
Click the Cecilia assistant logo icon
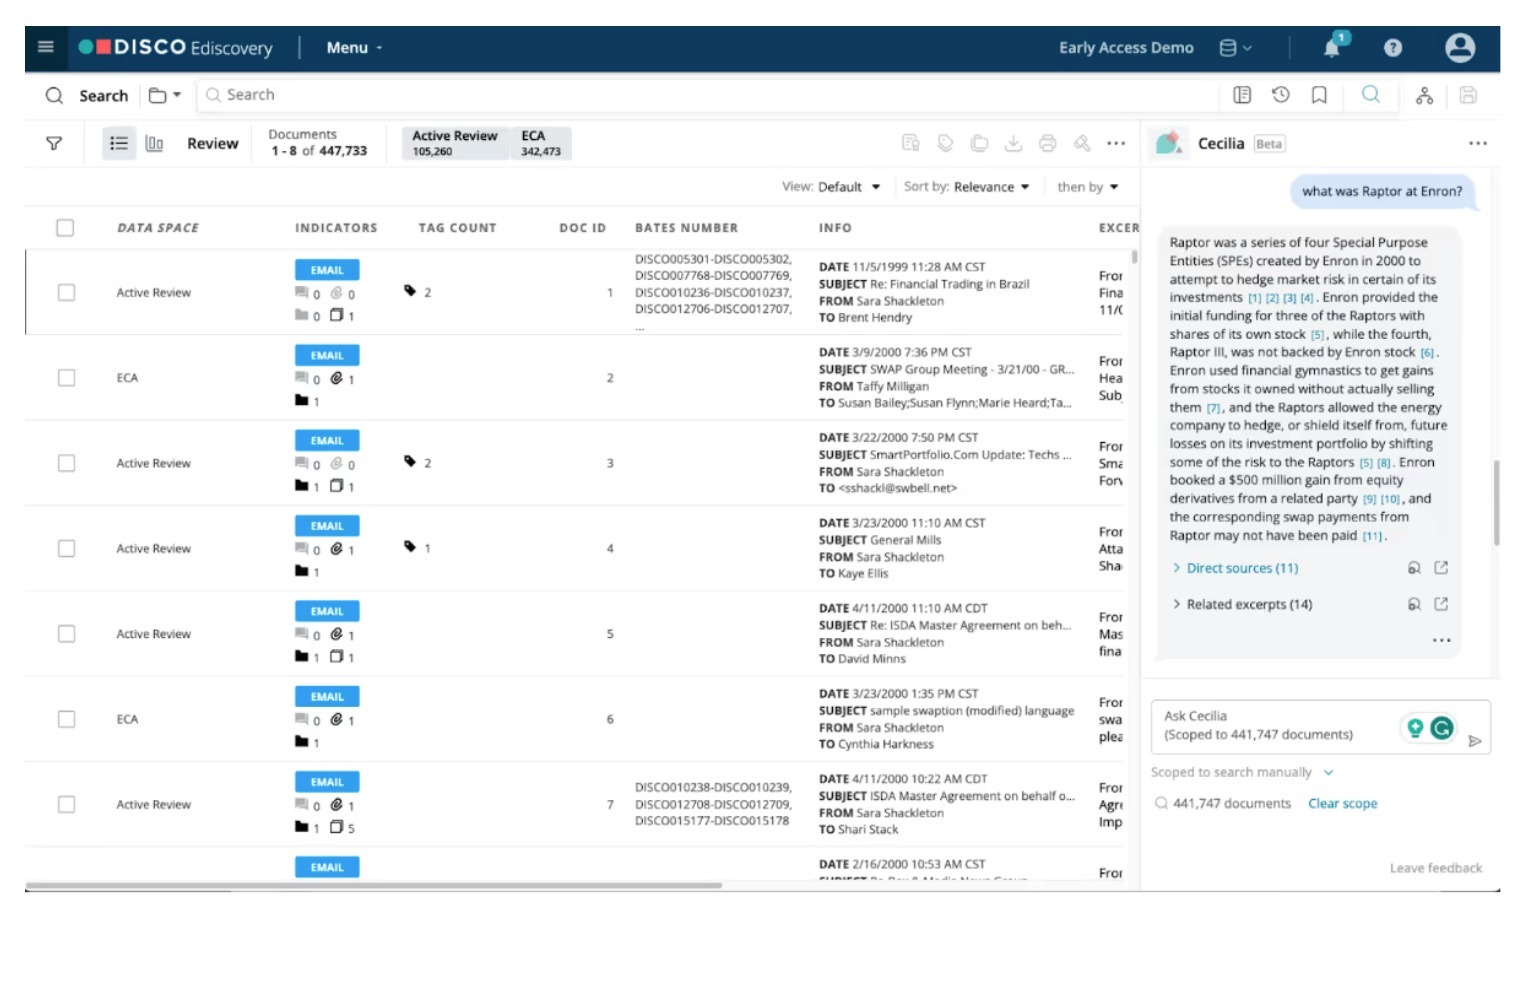(x=1167, y=143)
